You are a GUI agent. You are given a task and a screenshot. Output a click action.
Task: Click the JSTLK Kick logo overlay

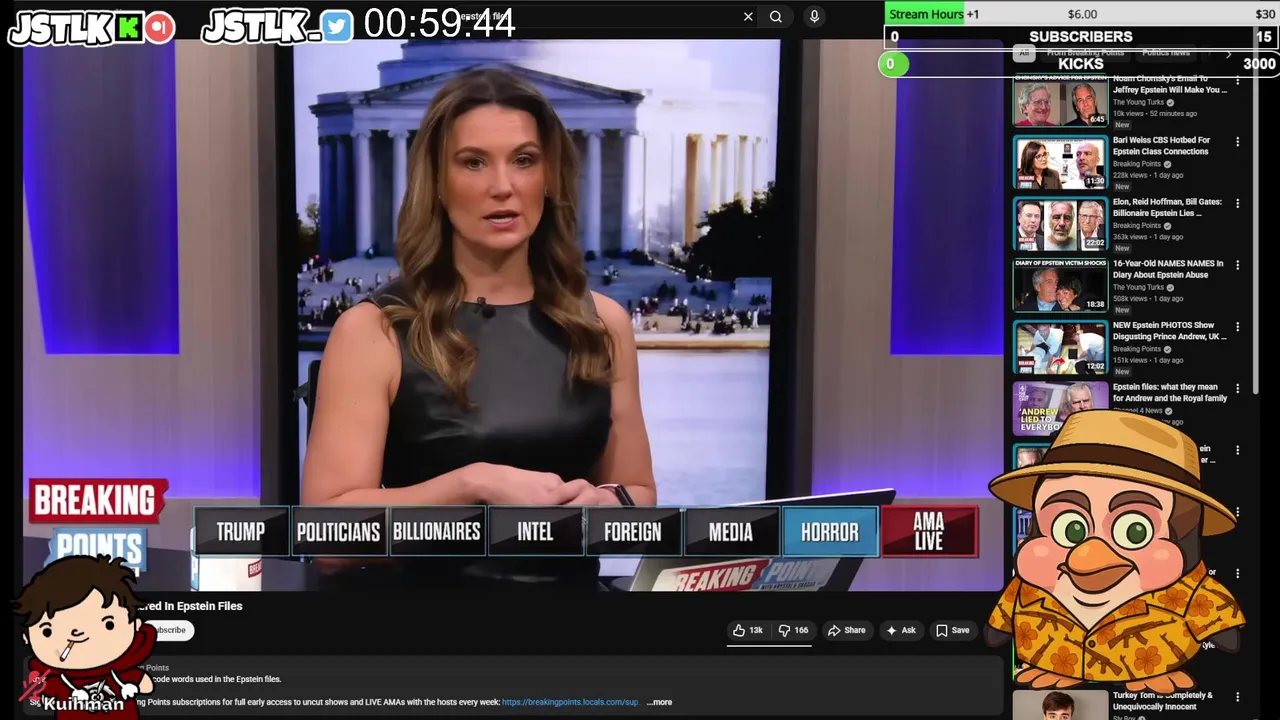(x=92, y=28)
